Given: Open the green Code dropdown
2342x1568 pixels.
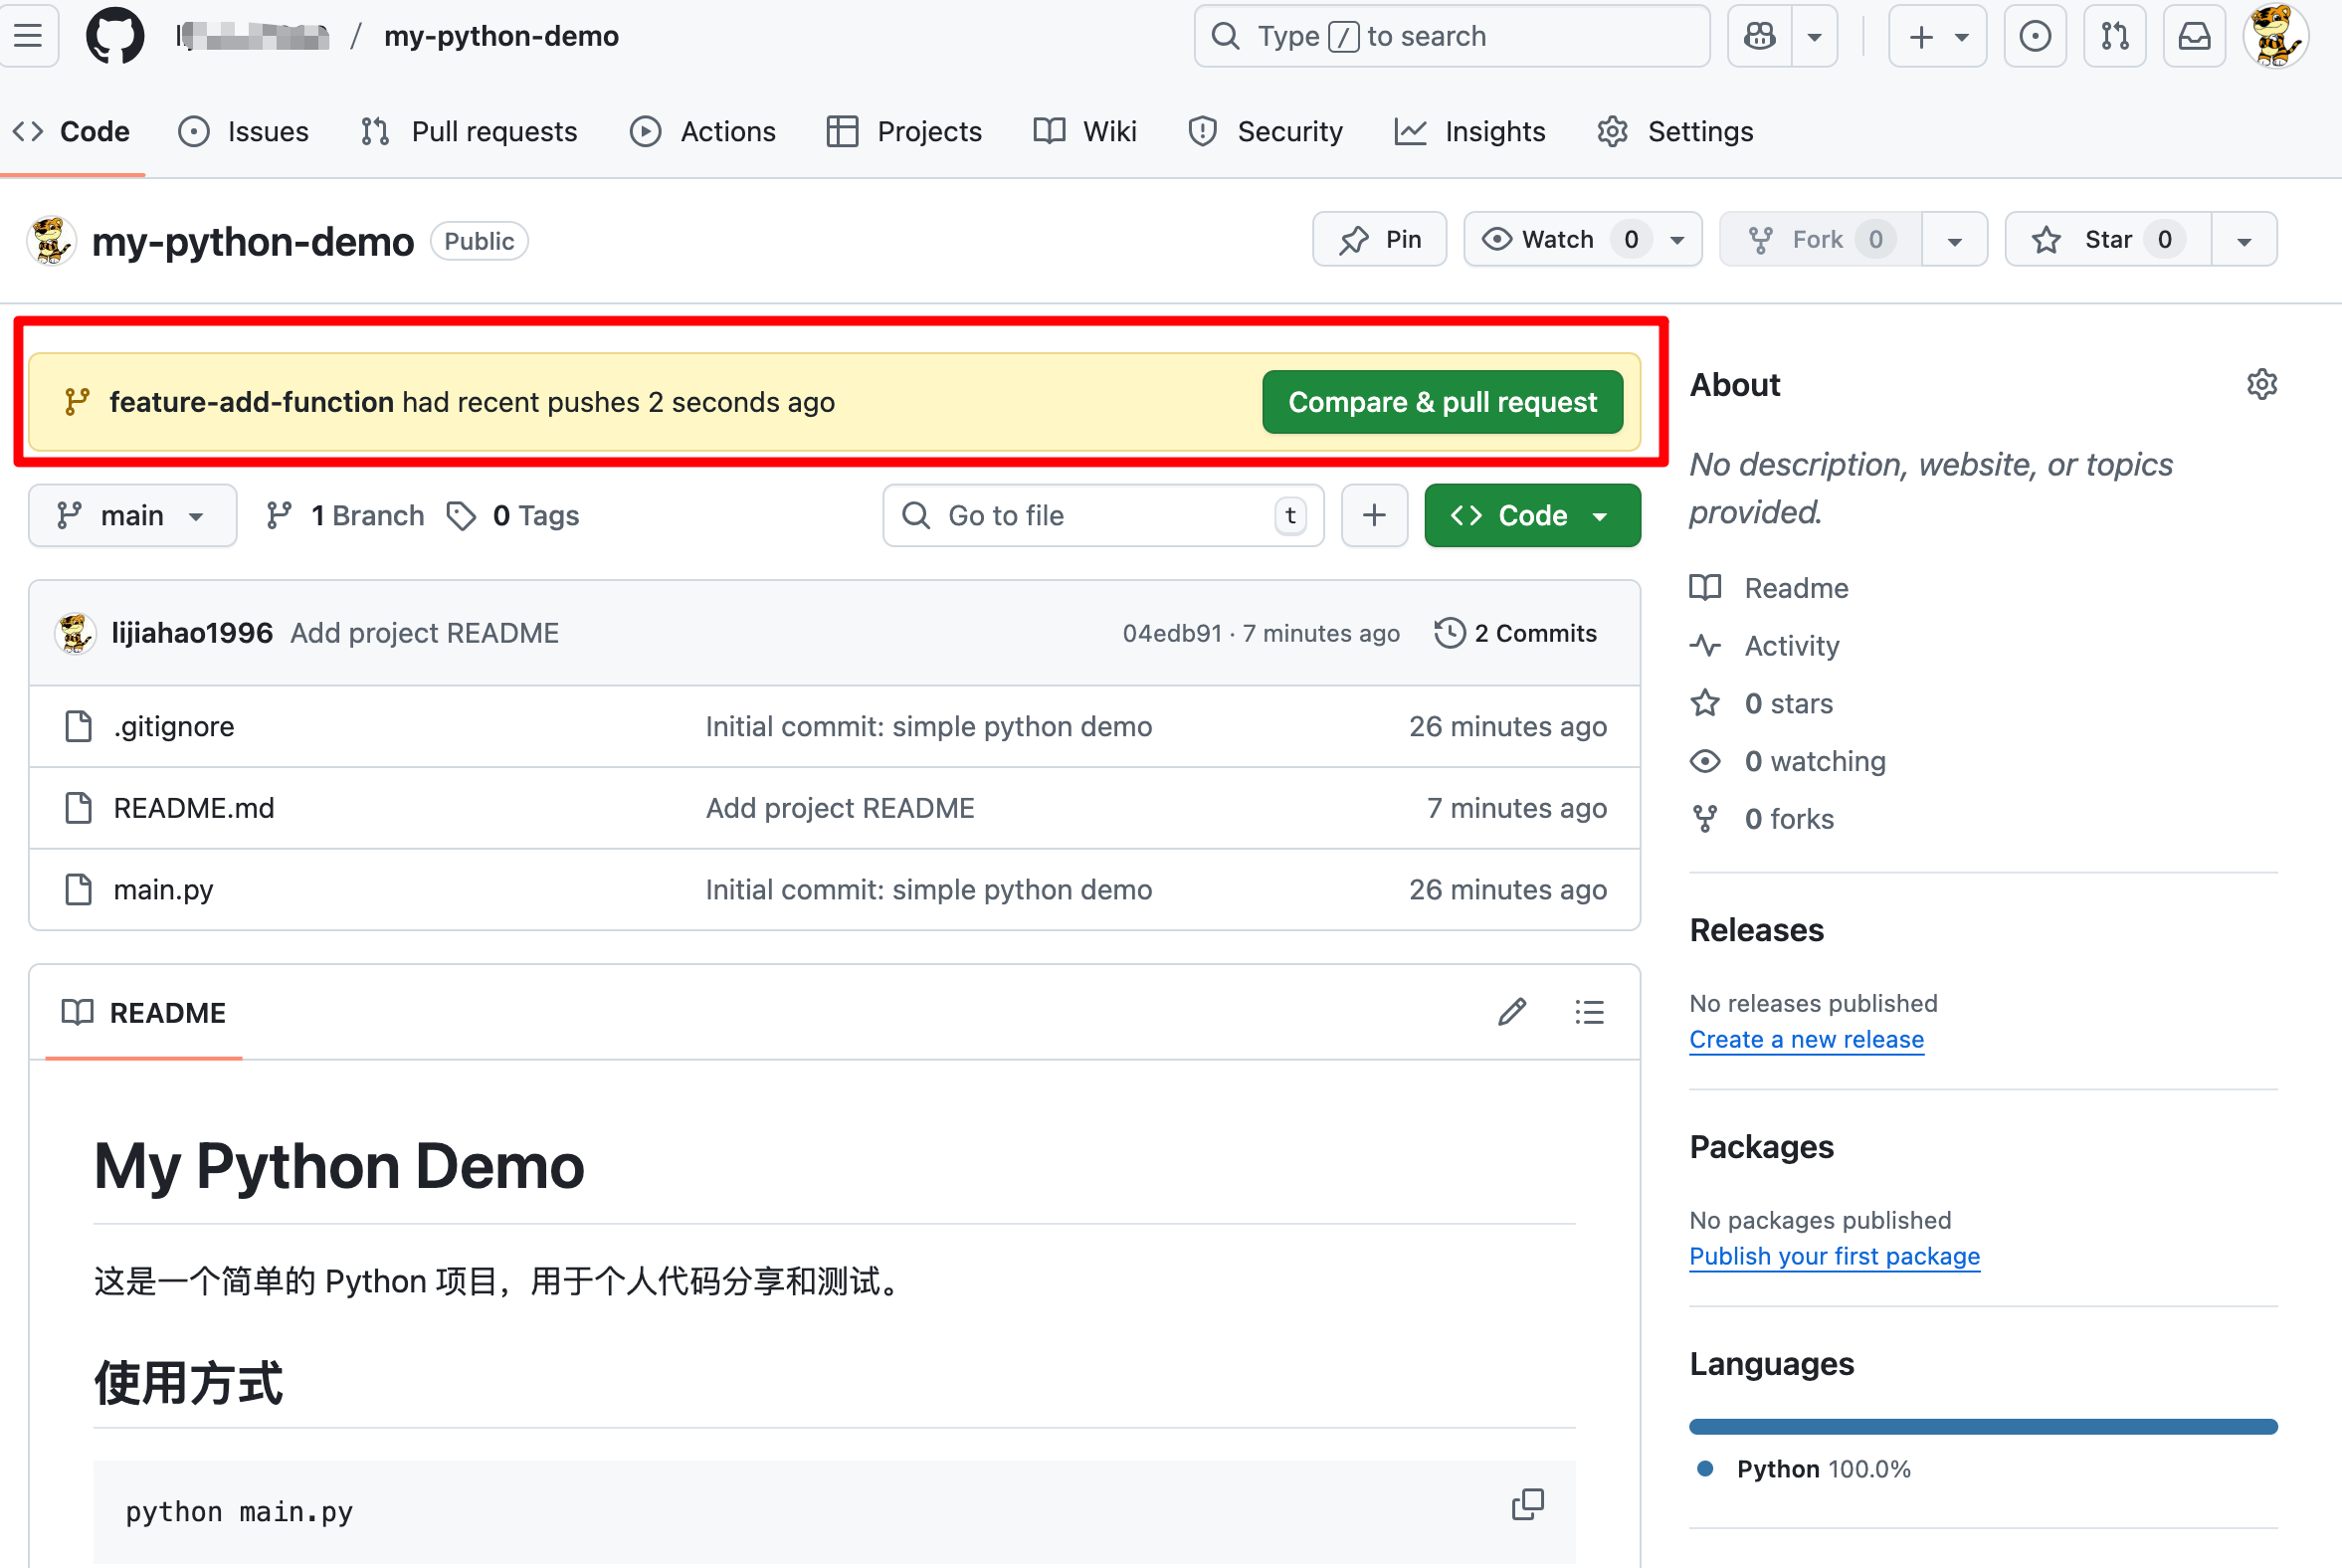Looking at the screenshot, I should tap(1531, 516).
